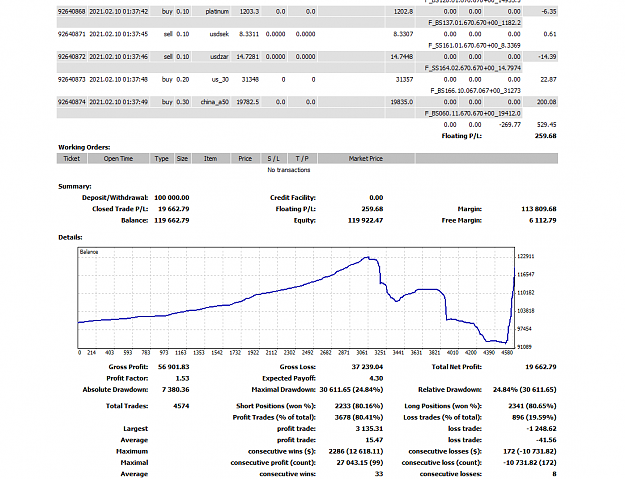Click Short Positions value 2233 (80.16%)

[359, 406]
